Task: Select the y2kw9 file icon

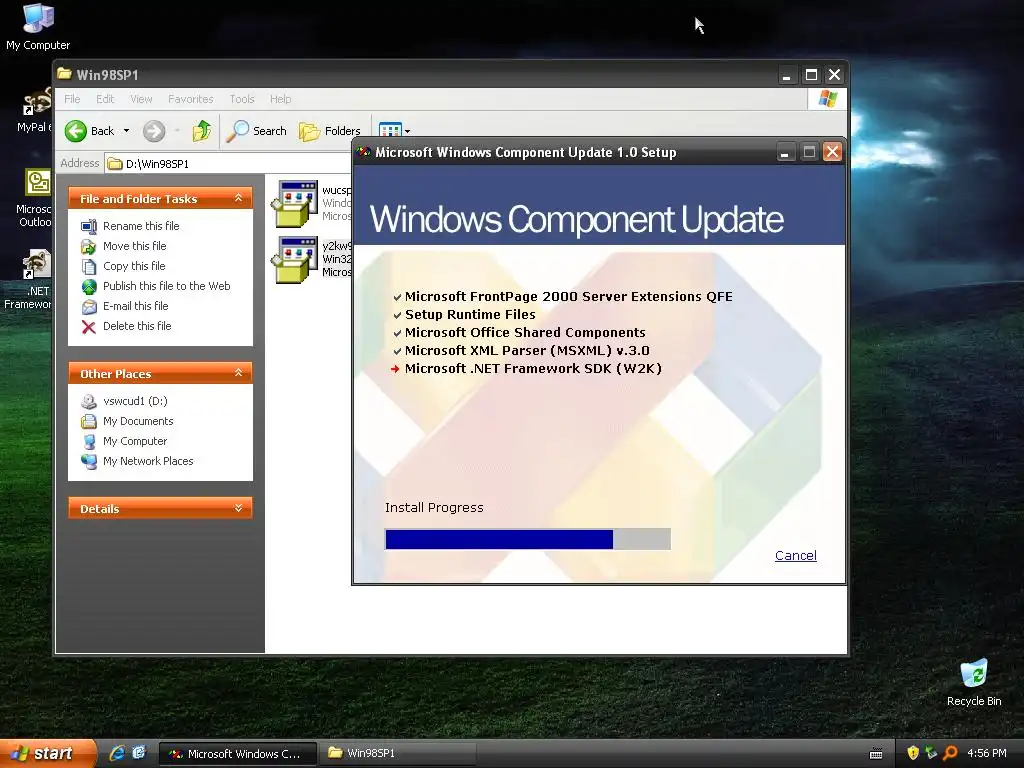Action: (x=295, y=259)
